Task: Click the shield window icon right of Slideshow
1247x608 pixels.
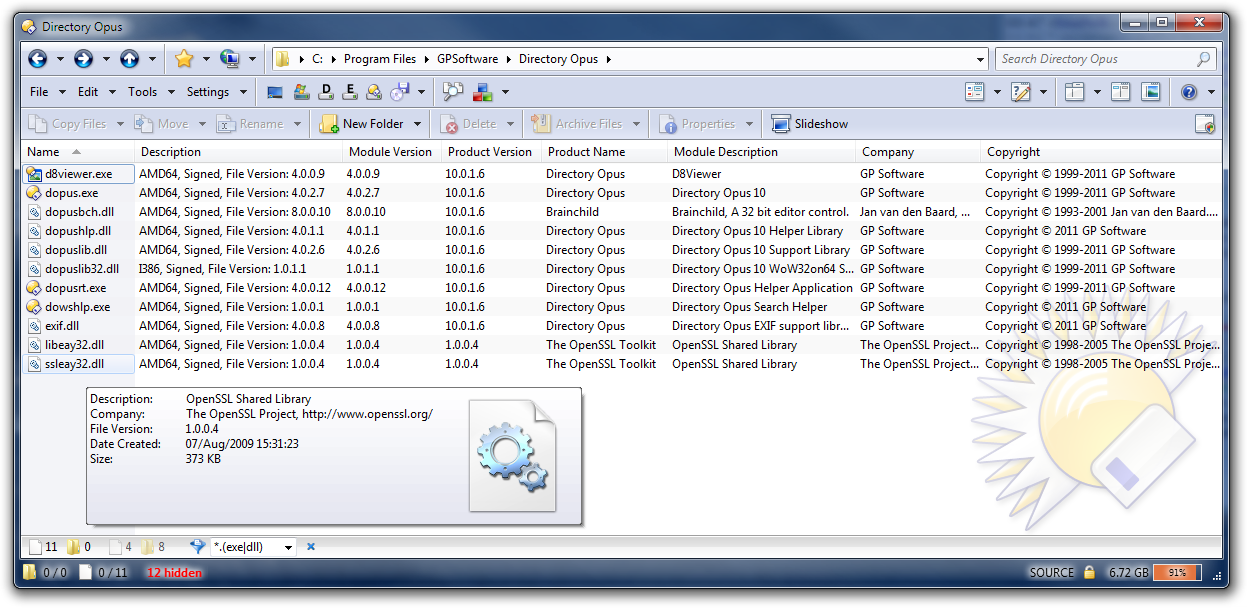Action: coord(1205,124)
